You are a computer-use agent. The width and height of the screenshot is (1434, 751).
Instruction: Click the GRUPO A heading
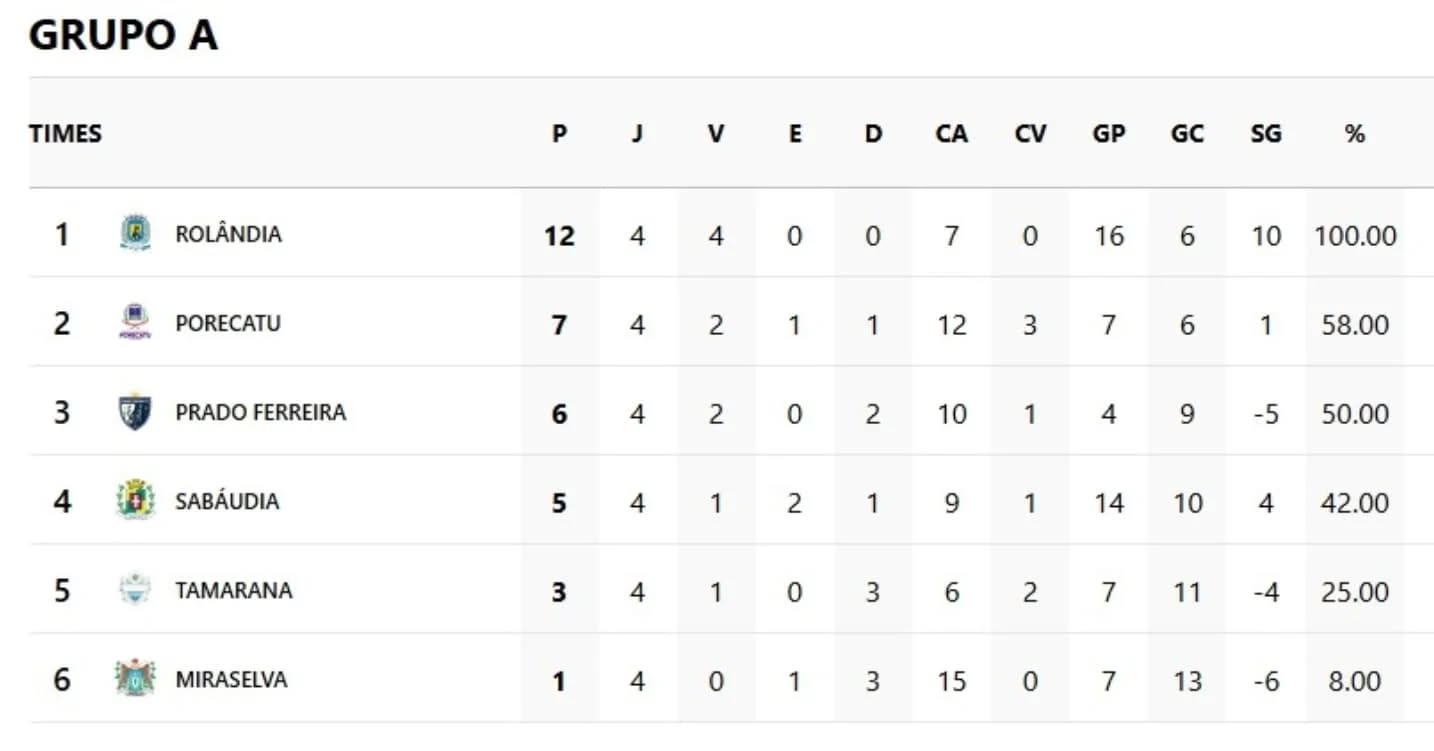click(x=123, y=36)
